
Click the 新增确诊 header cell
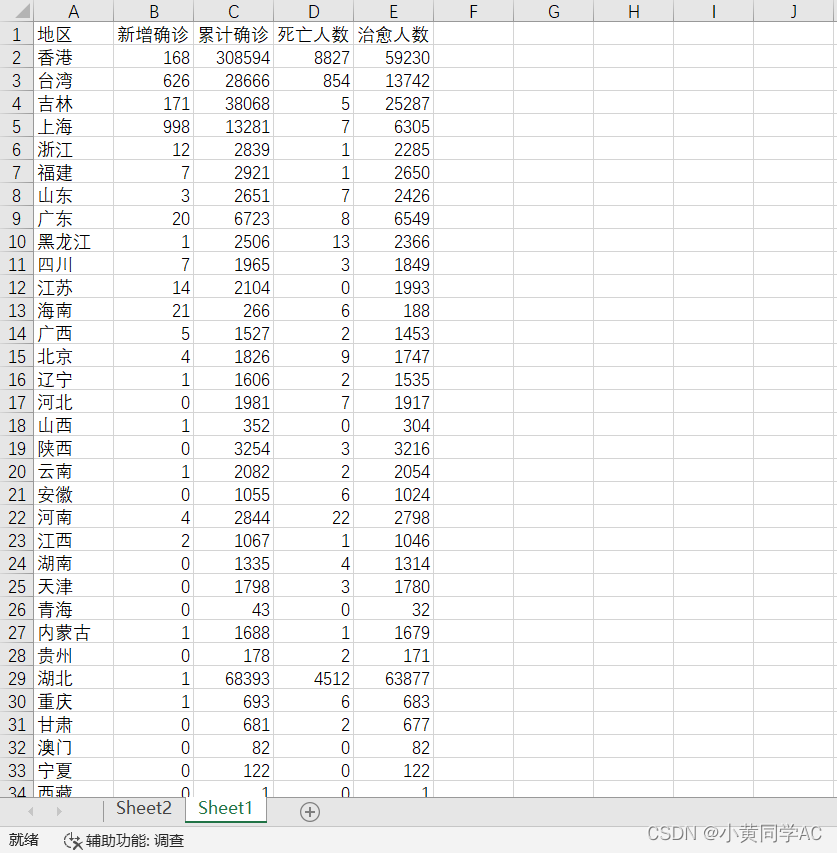click(x=153, y=34)
